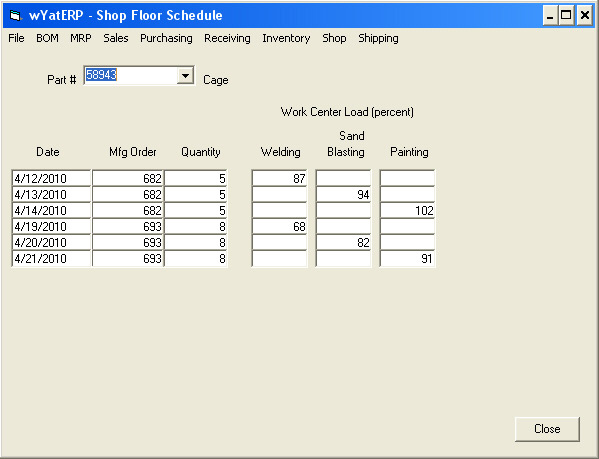
Task: Select the date cell 4/21/2010
Action: point(51,259)
